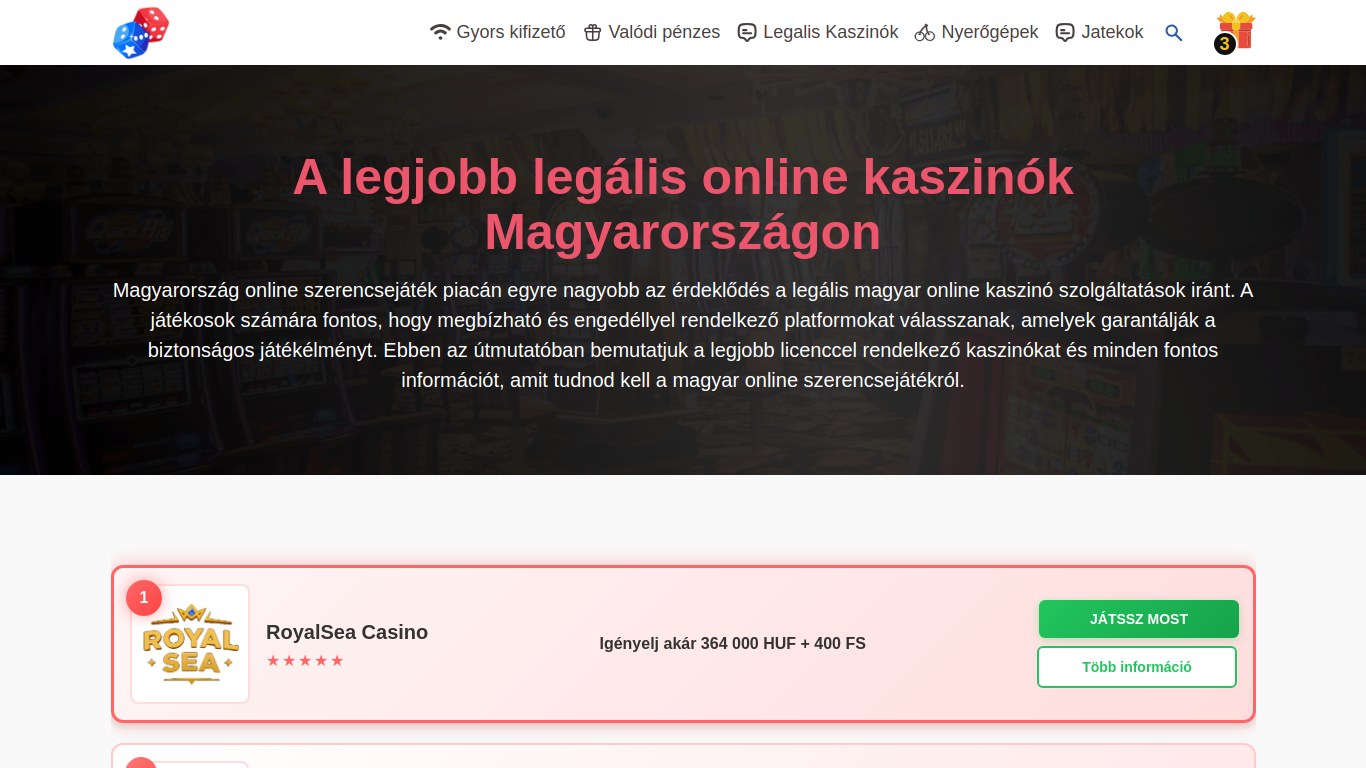Open the search magnifier icon

(x=1174, y=33)
